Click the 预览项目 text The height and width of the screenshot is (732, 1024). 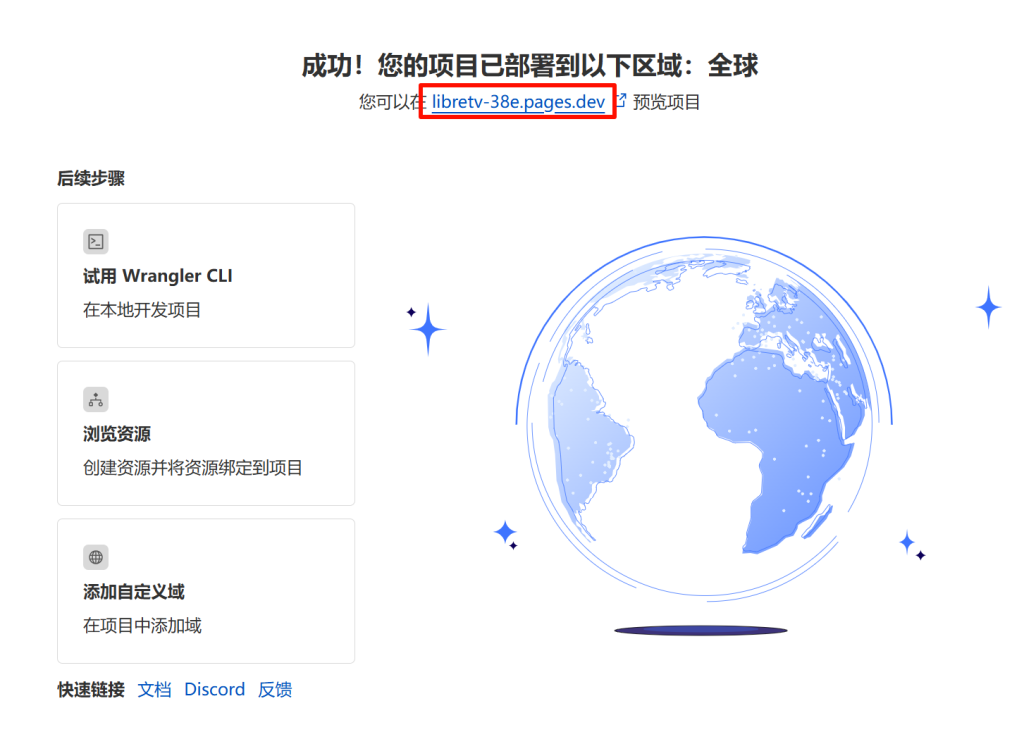666,102
